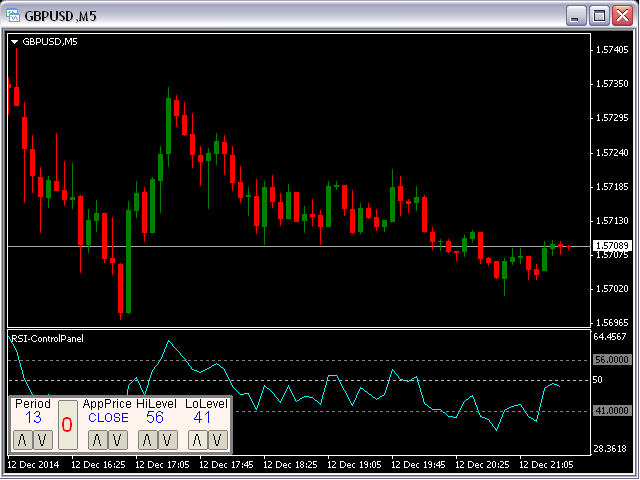Click the HiLevel value 56

(x=155, y=418)
